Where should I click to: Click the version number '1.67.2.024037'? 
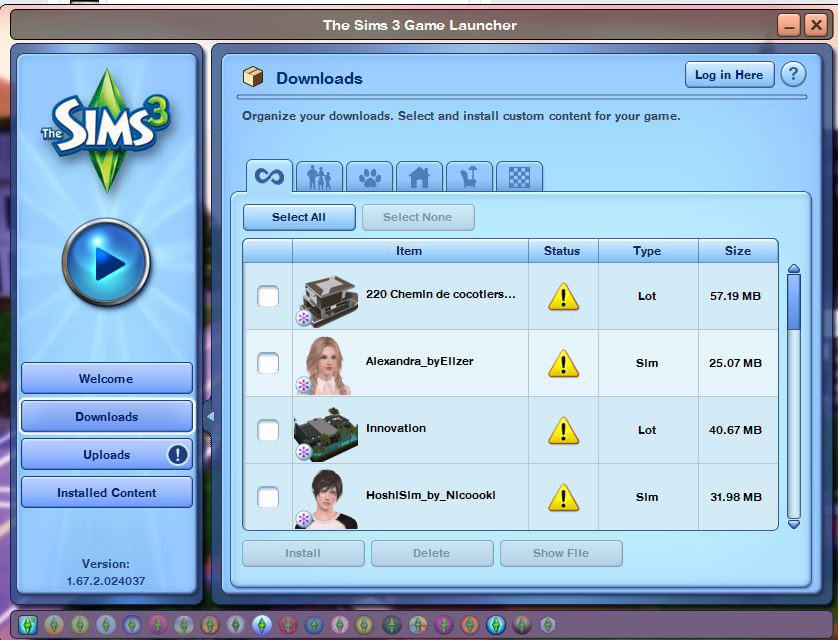point(106,581)
